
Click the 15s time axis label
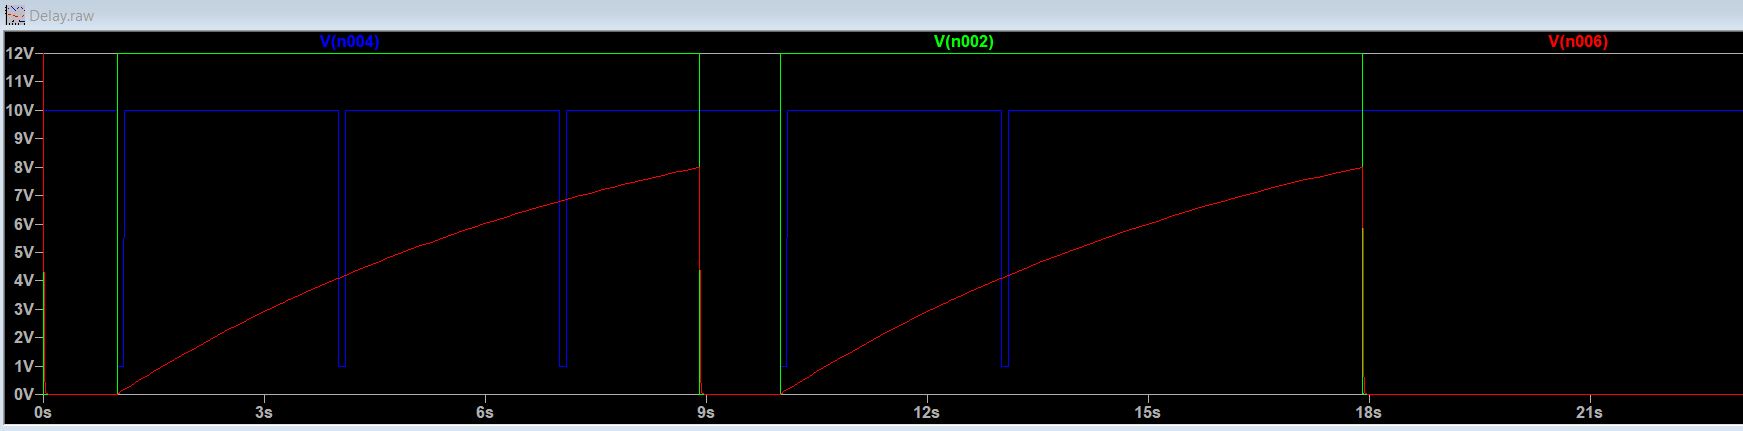1148,412
